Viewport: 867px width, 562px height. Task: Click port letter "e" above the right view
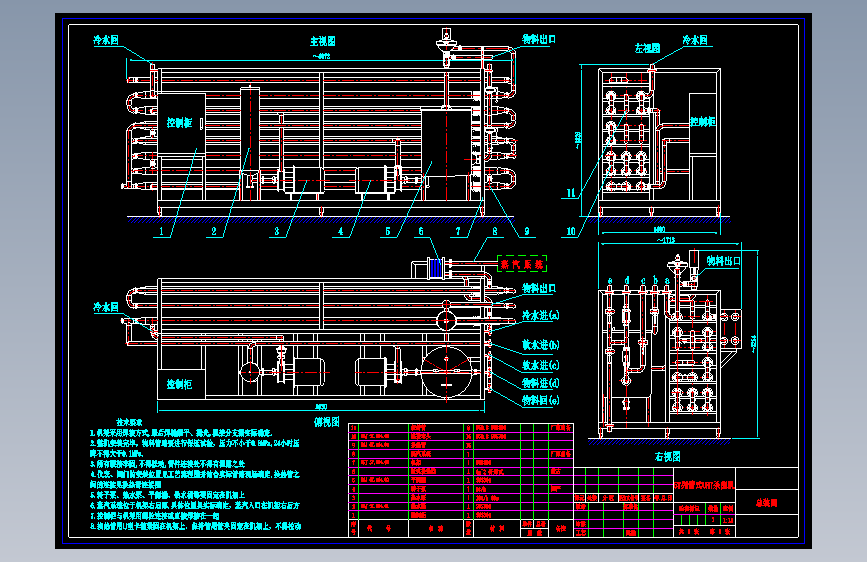pyautogui.click(x=610, y=280)
